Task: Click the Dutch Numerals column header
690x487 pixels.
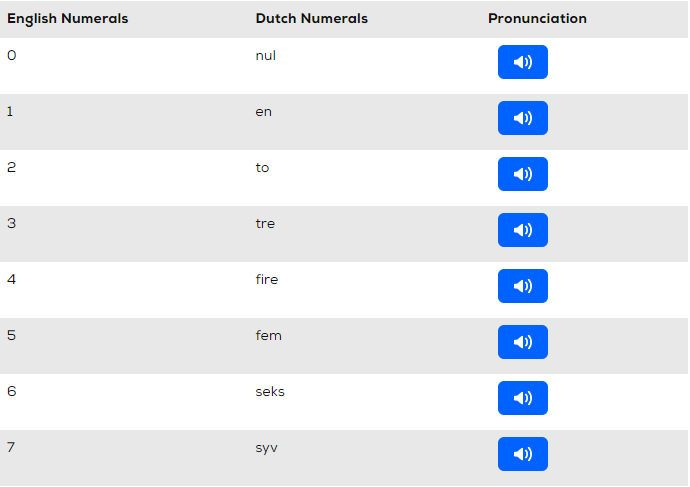Action: tap(312, 18)
